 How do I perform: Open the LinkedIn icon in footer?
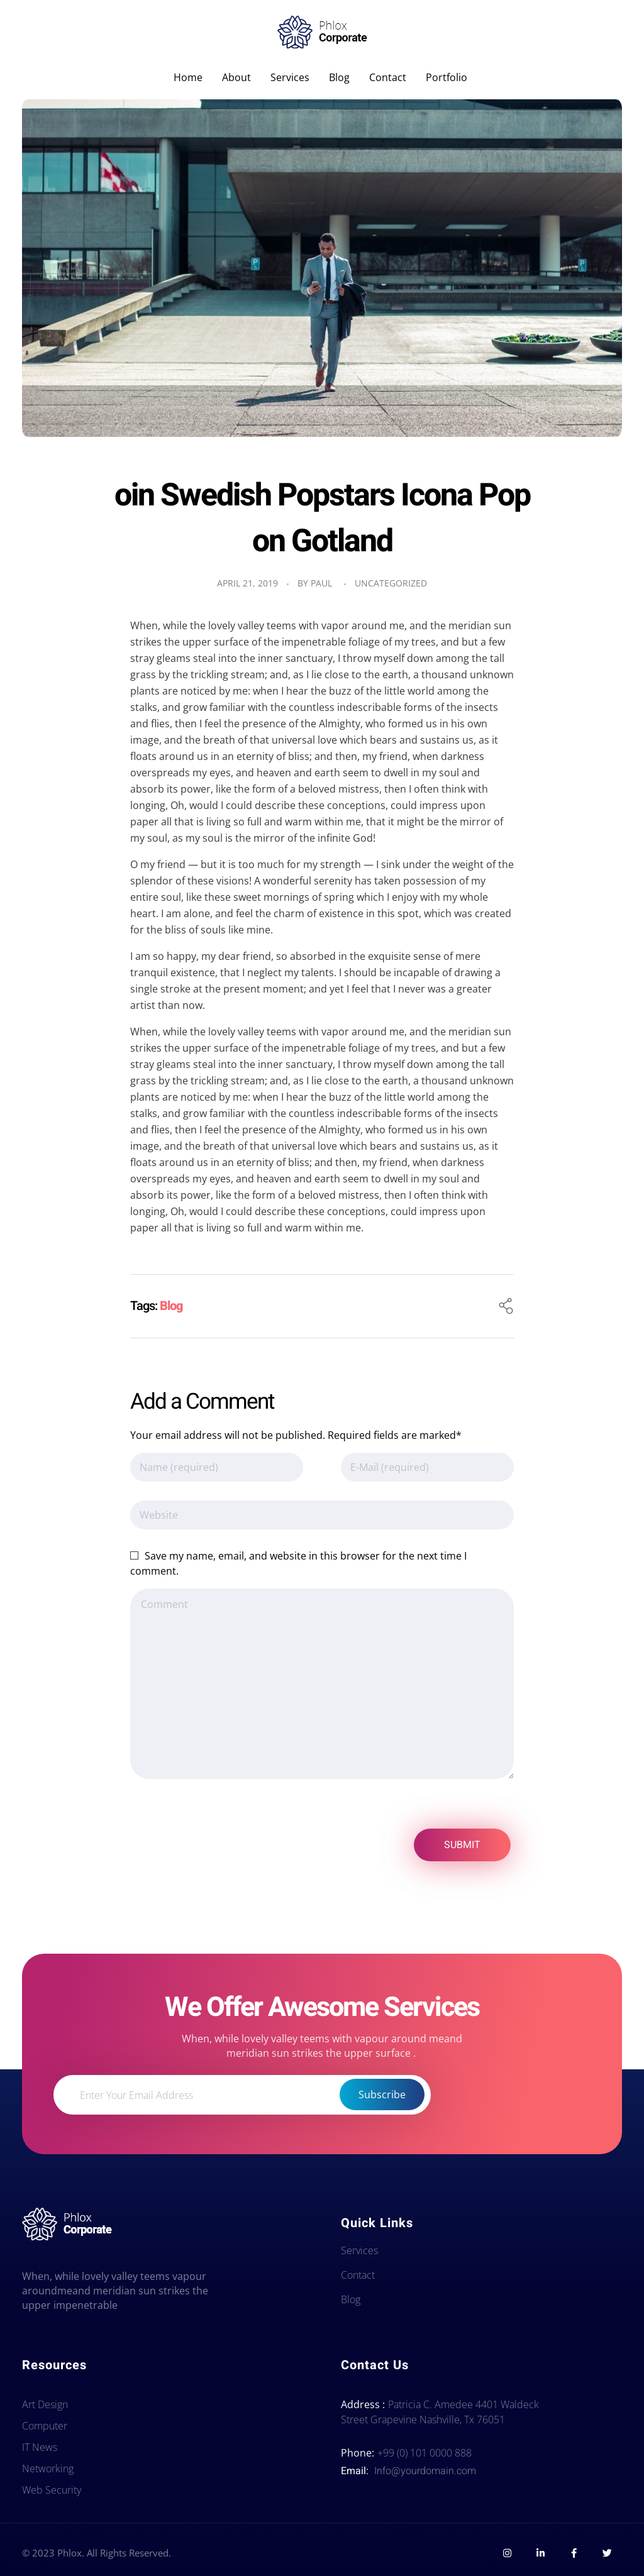pos(540,2553)
